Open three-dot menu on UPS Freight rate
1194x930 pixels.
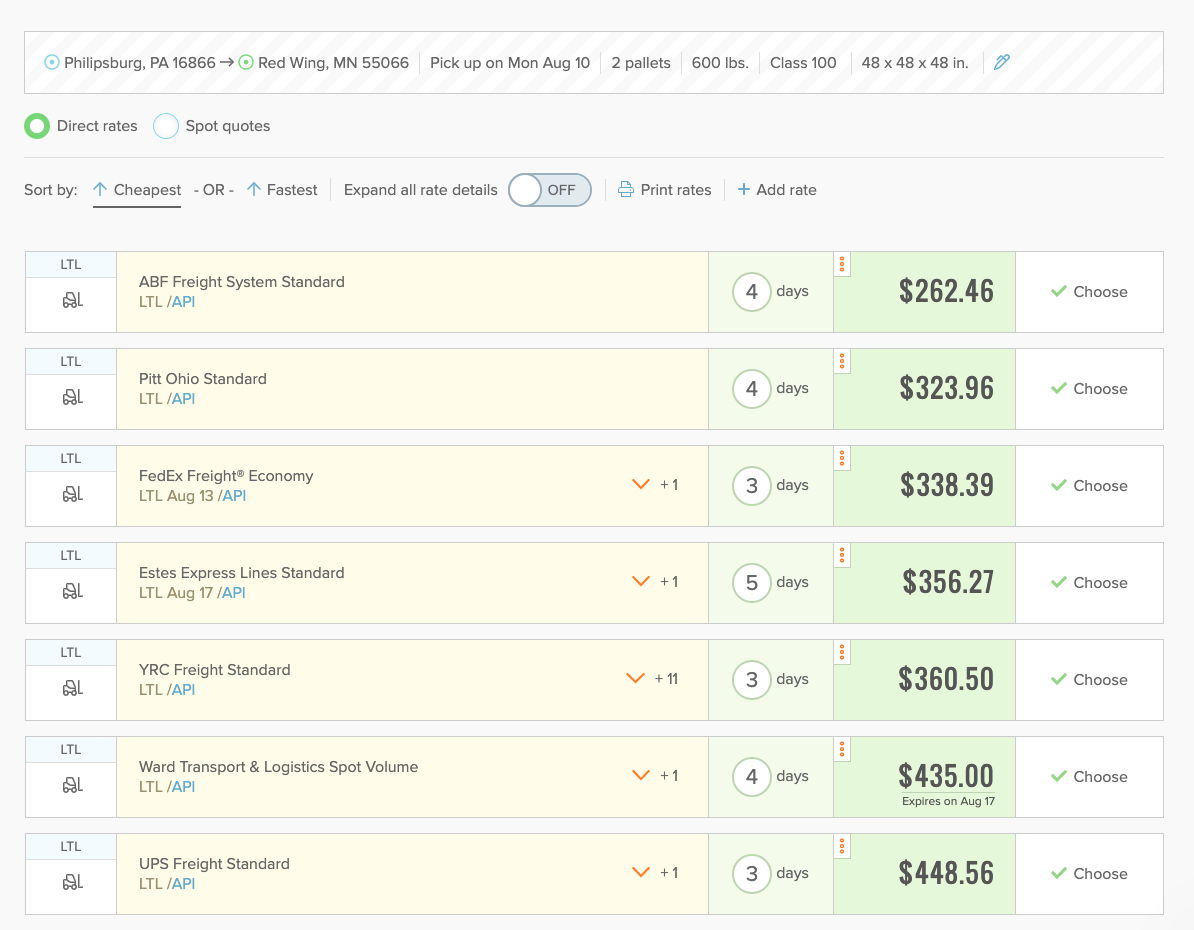click(x=842, y=846)
